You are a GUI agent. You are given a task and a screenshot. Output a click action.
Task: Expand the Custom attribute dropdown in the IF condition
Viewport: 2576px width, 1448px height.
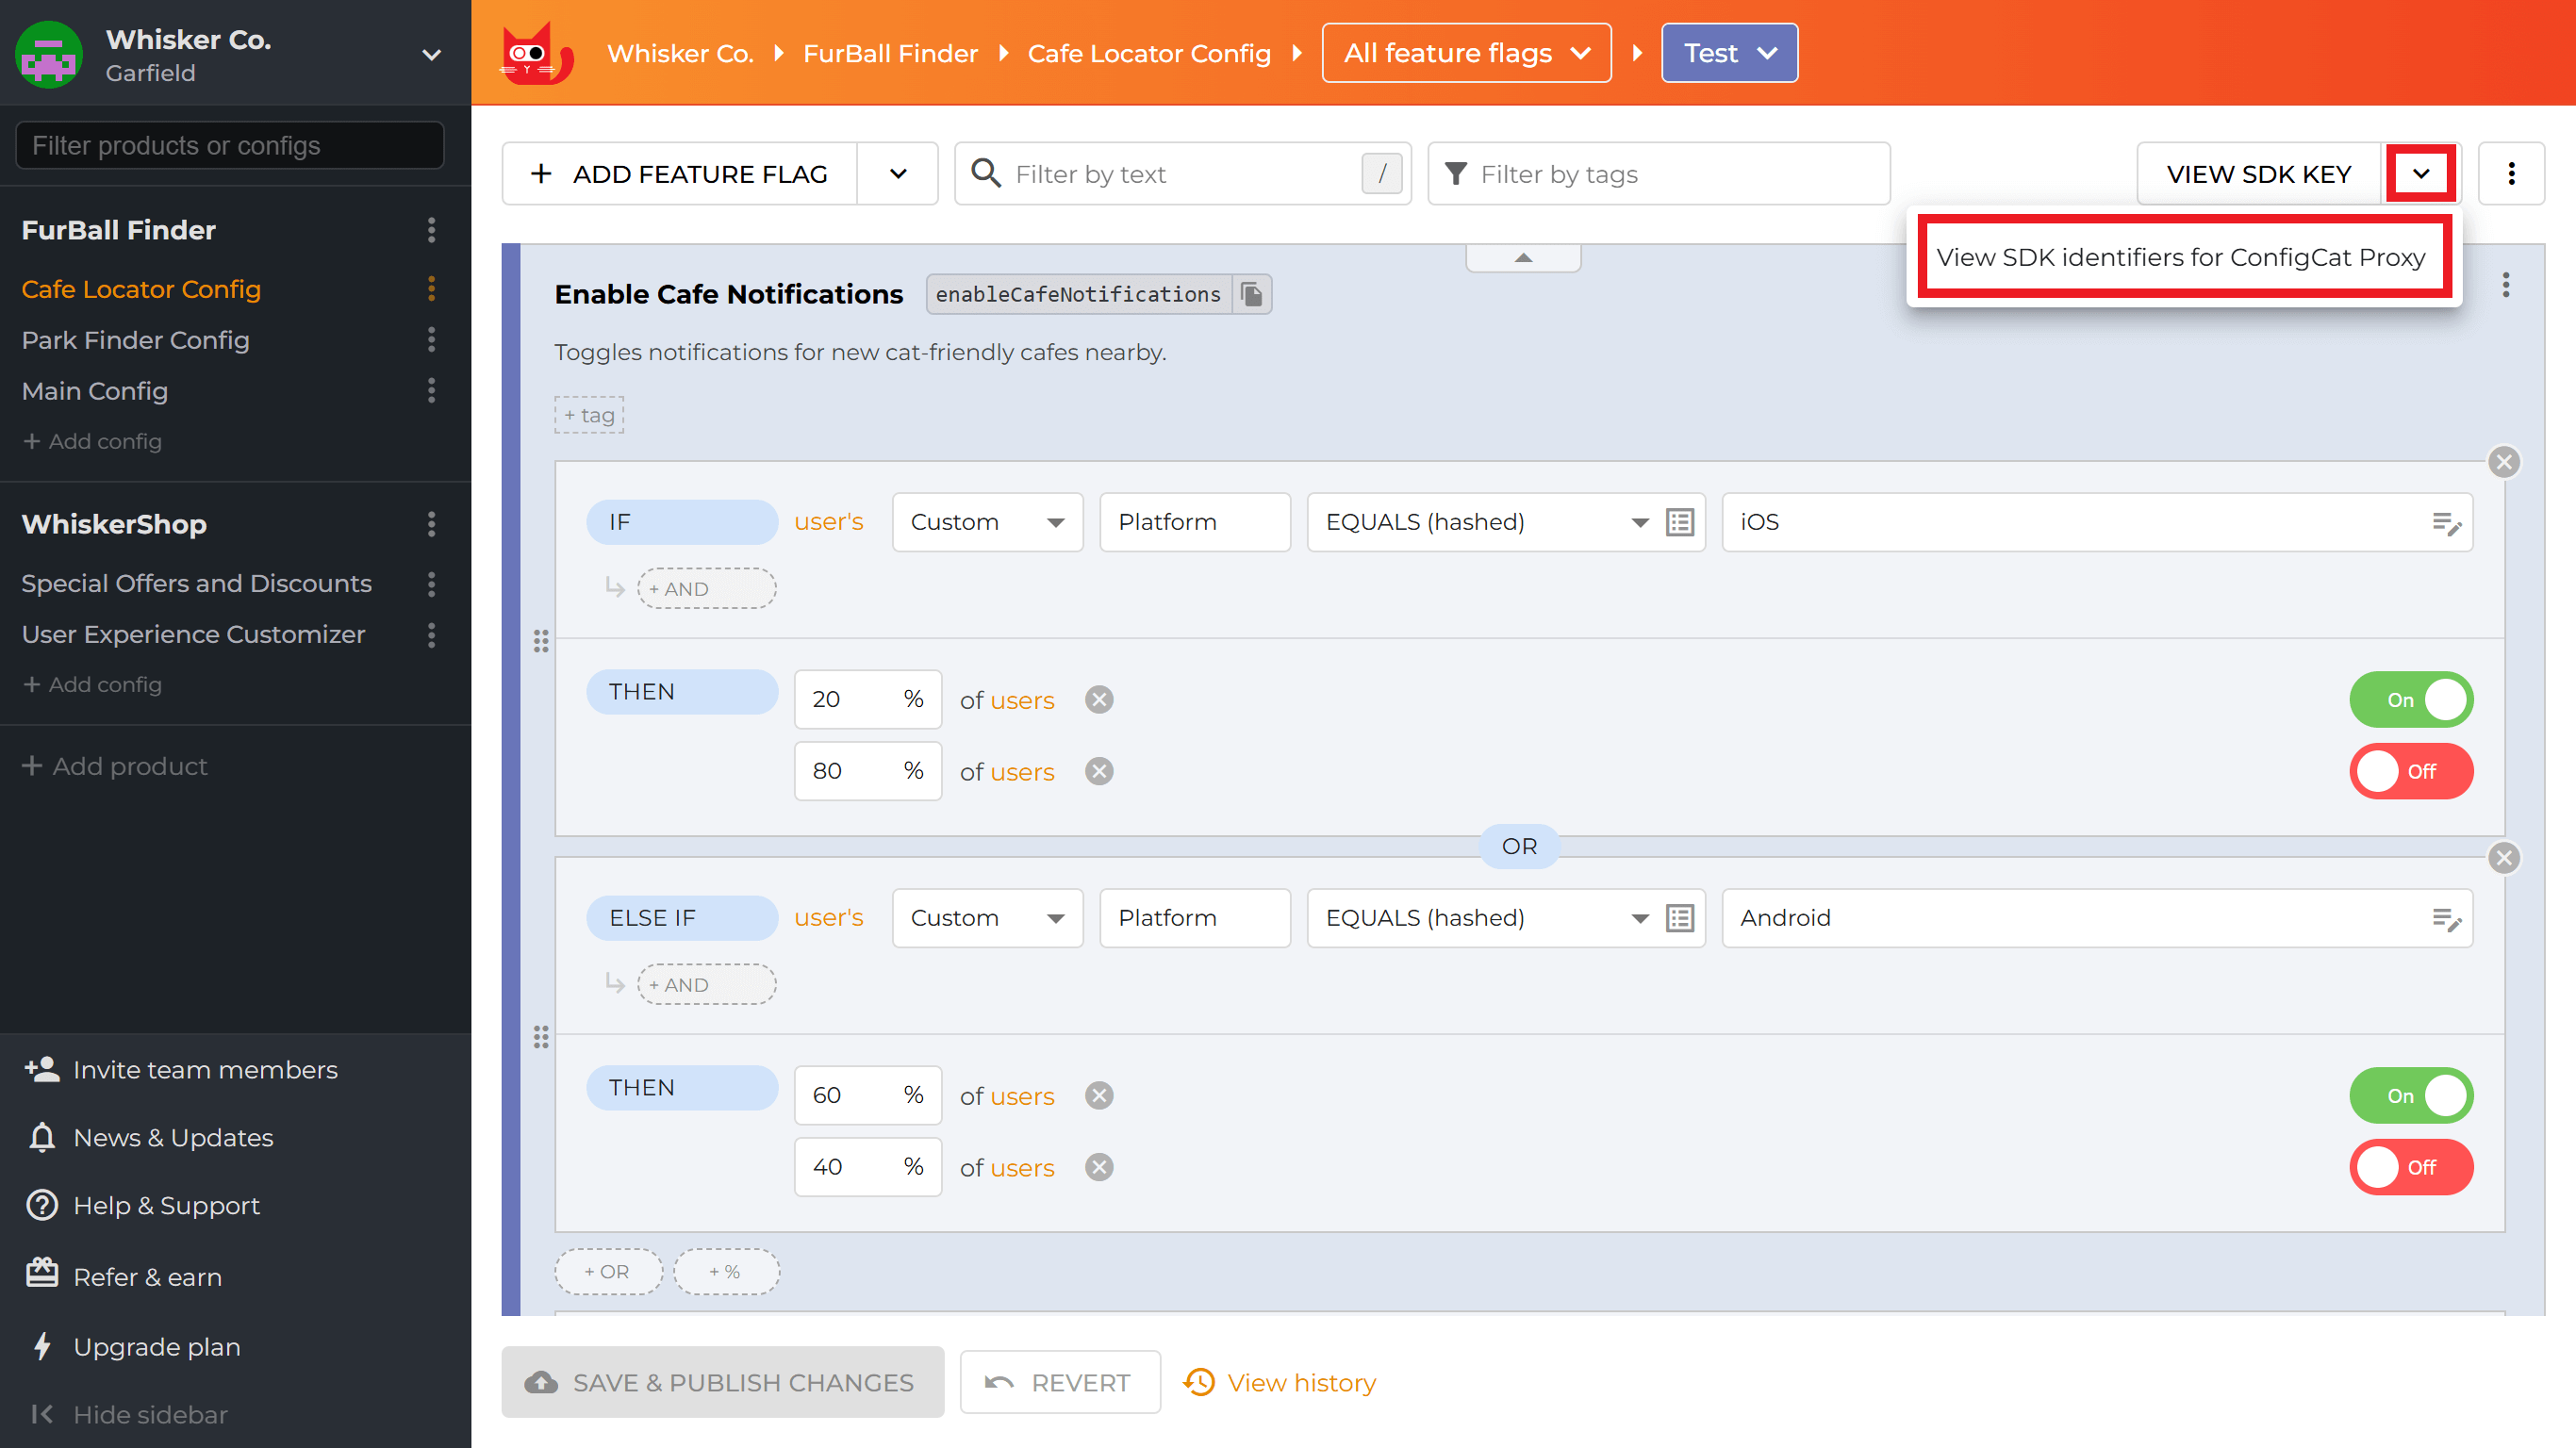986,521
